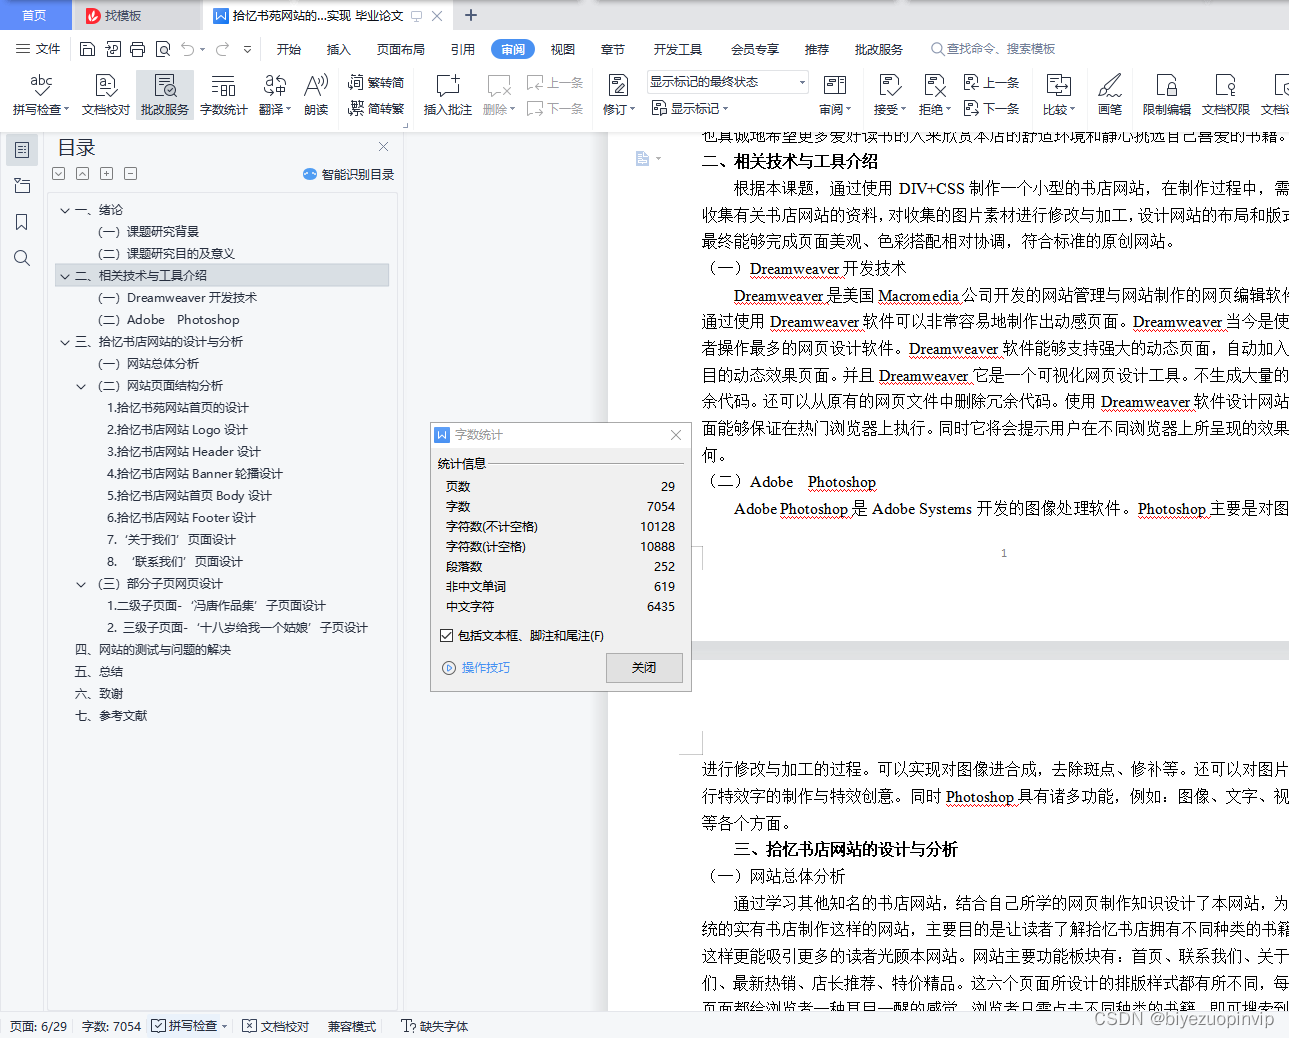Open the chapter navigation sidebar icon
The image size is (1289, 1038).
pyautogui.click(x=22, y=186)
